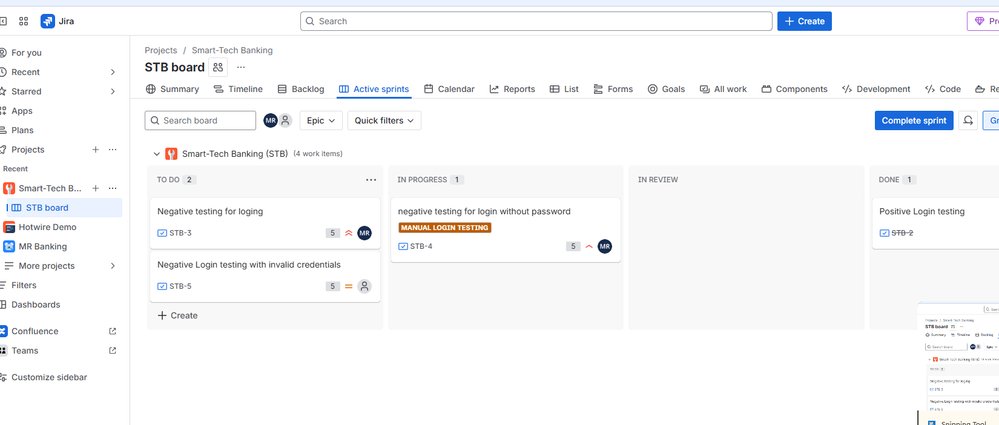This screenshot has width=999, height=425.
Task: Click the Complete sprint button
Action: pos(914,120)
